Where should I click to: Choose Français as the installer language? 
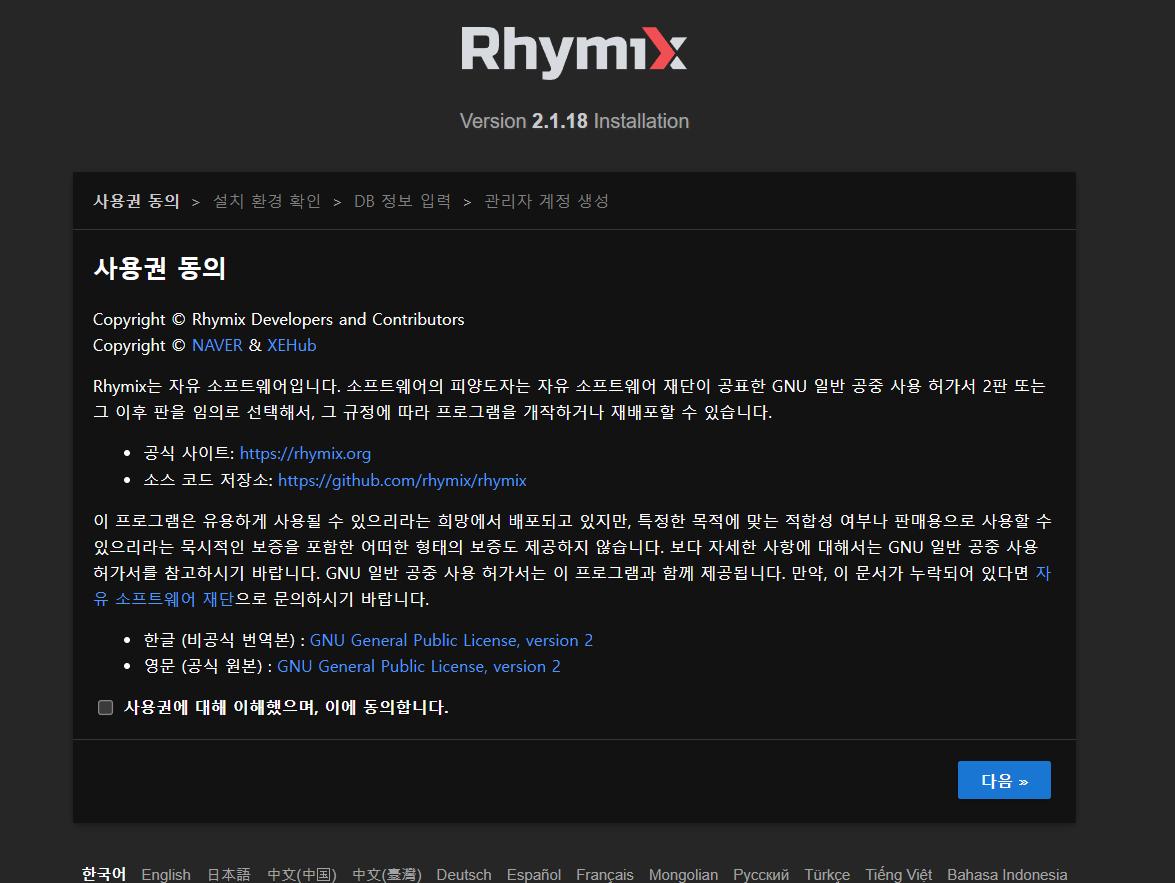tap(605, 874)
